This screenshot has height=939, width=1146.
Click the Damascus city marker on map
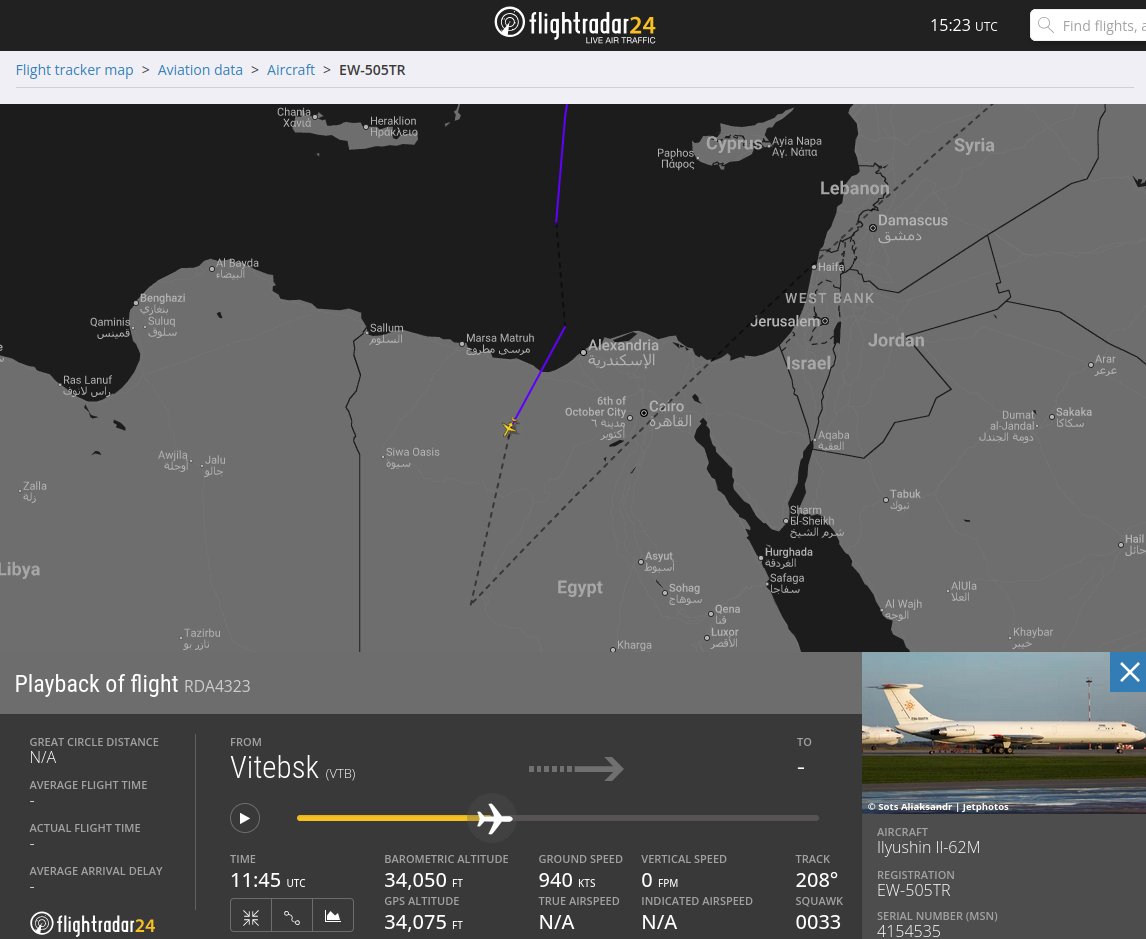click(873, 227)
